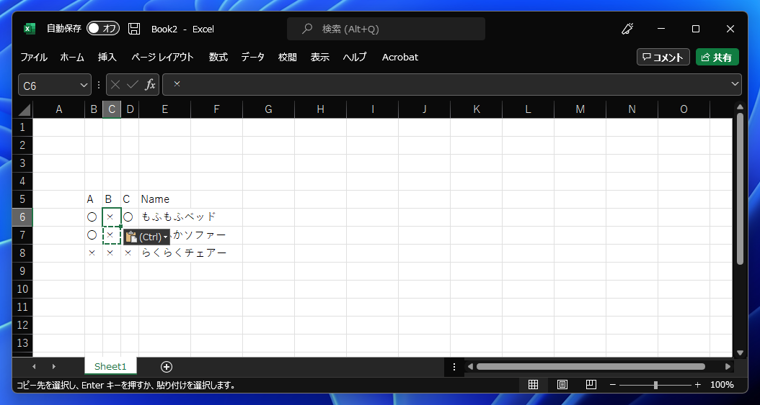This screenshot has height=405, width=760.
Task: Click the vertical scrollbar thumb
Action: click(x=740, y=189)
